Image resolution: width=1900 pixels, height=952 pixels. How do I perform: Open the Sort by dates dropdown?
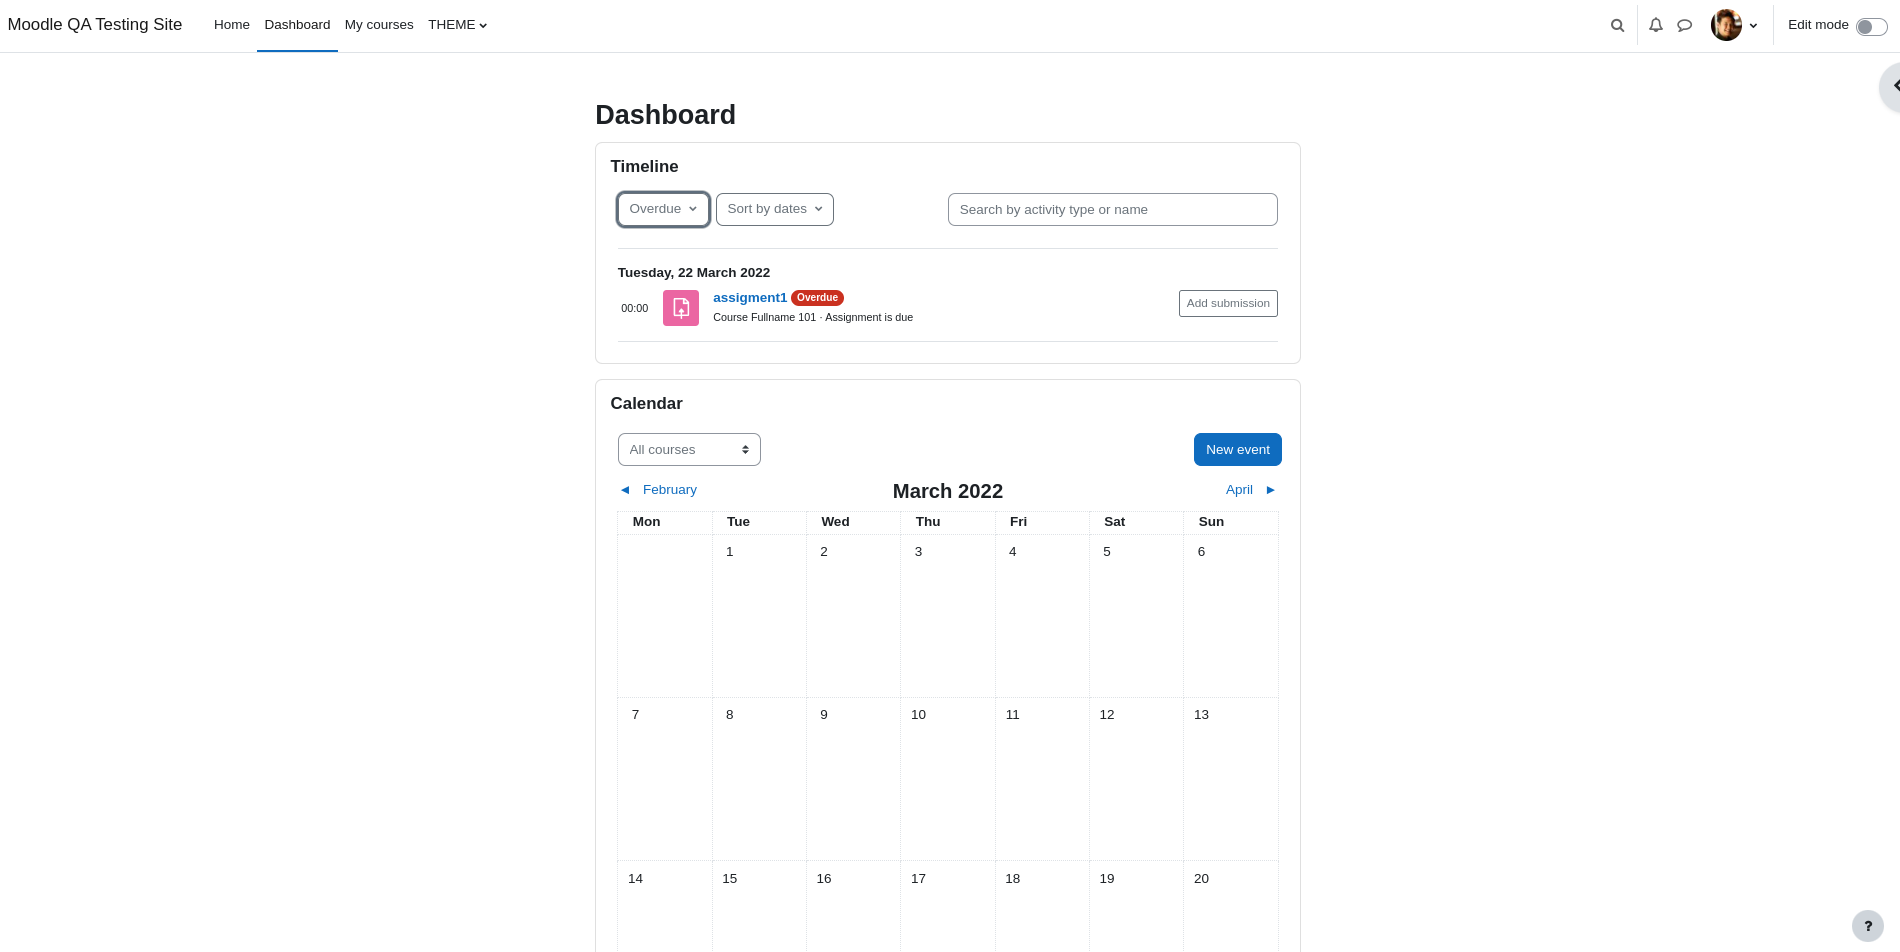(x=775, y=209)
